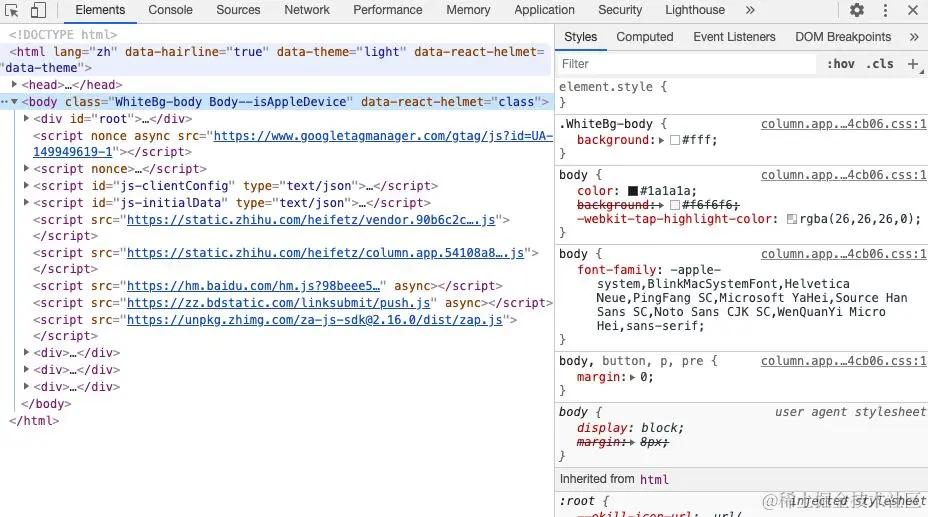The image size is (928, 517).
Task: Open the Lighthouse tab
Action: point(695,10)
